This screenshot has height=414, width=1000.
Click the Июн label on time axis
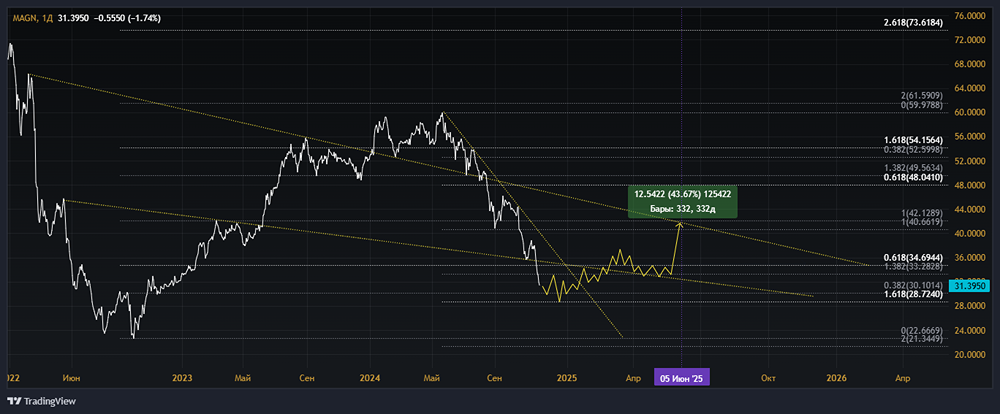[71, 378]
